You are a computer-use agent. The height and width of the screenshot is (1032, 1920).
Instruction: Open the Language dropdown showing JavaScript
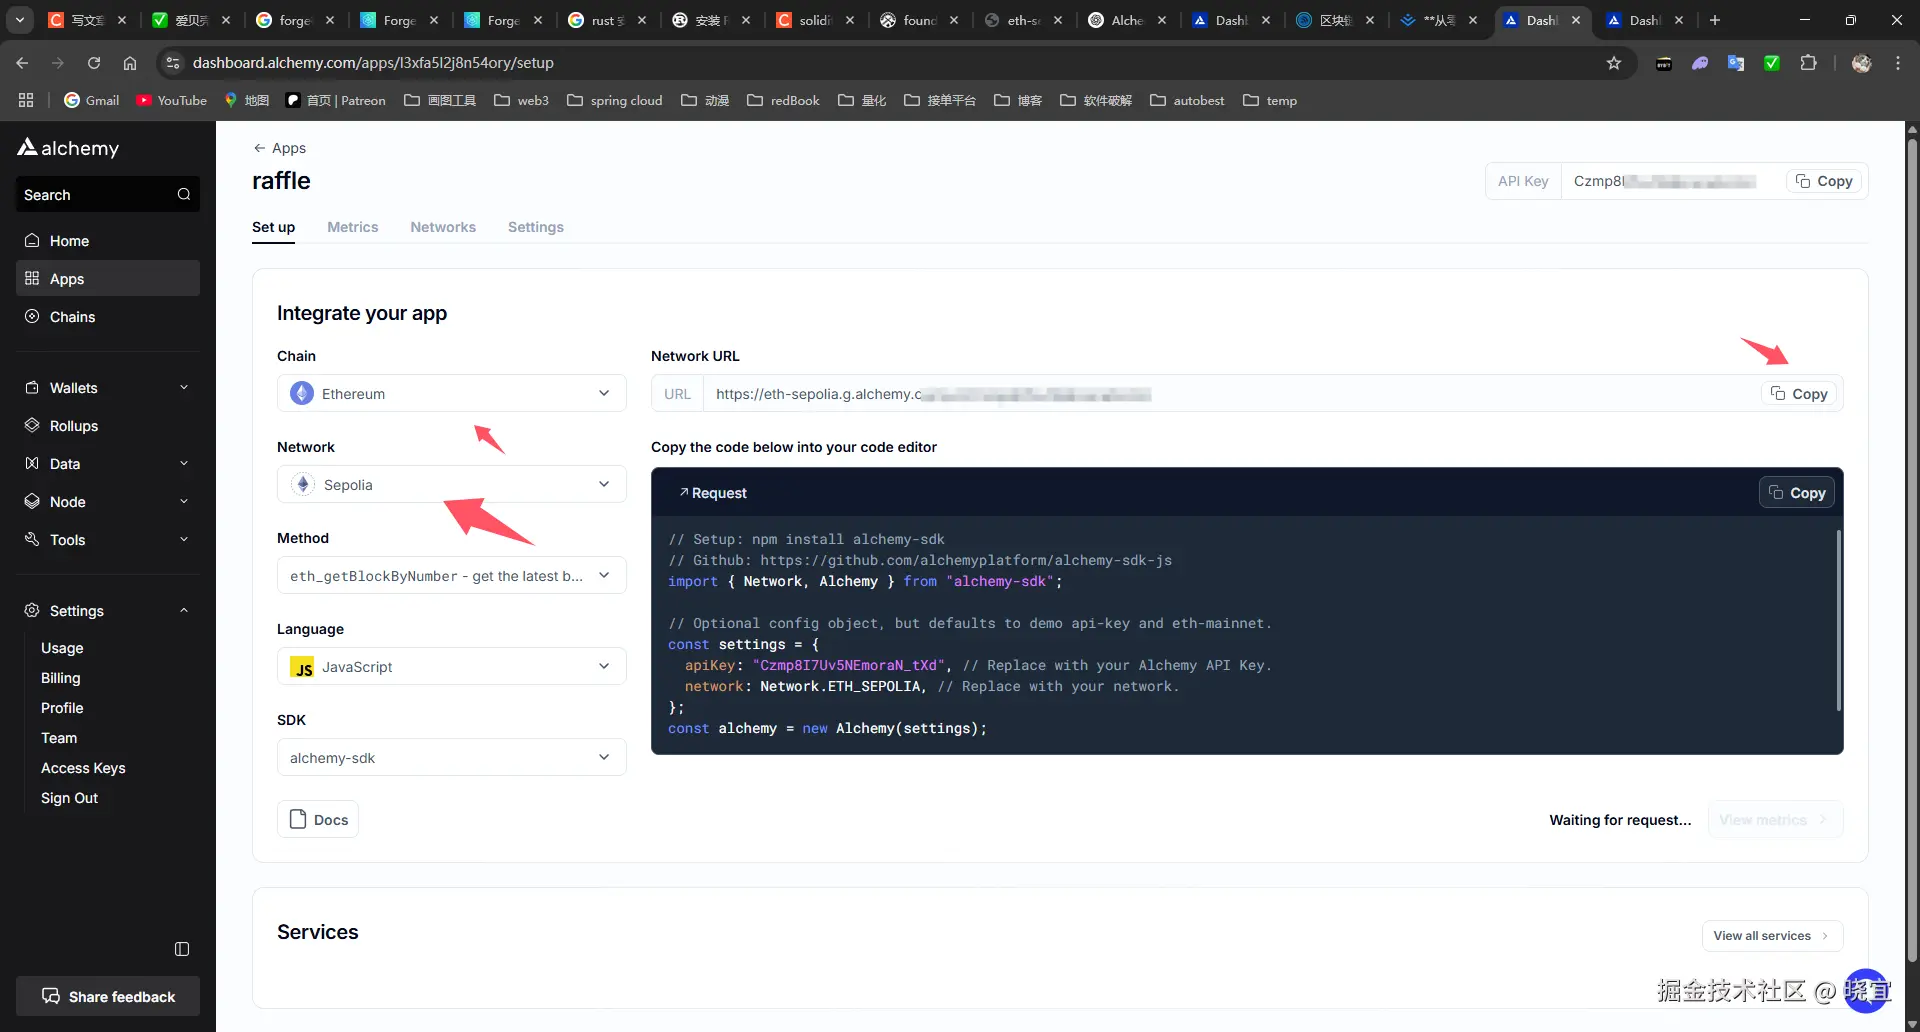(452, 666)
